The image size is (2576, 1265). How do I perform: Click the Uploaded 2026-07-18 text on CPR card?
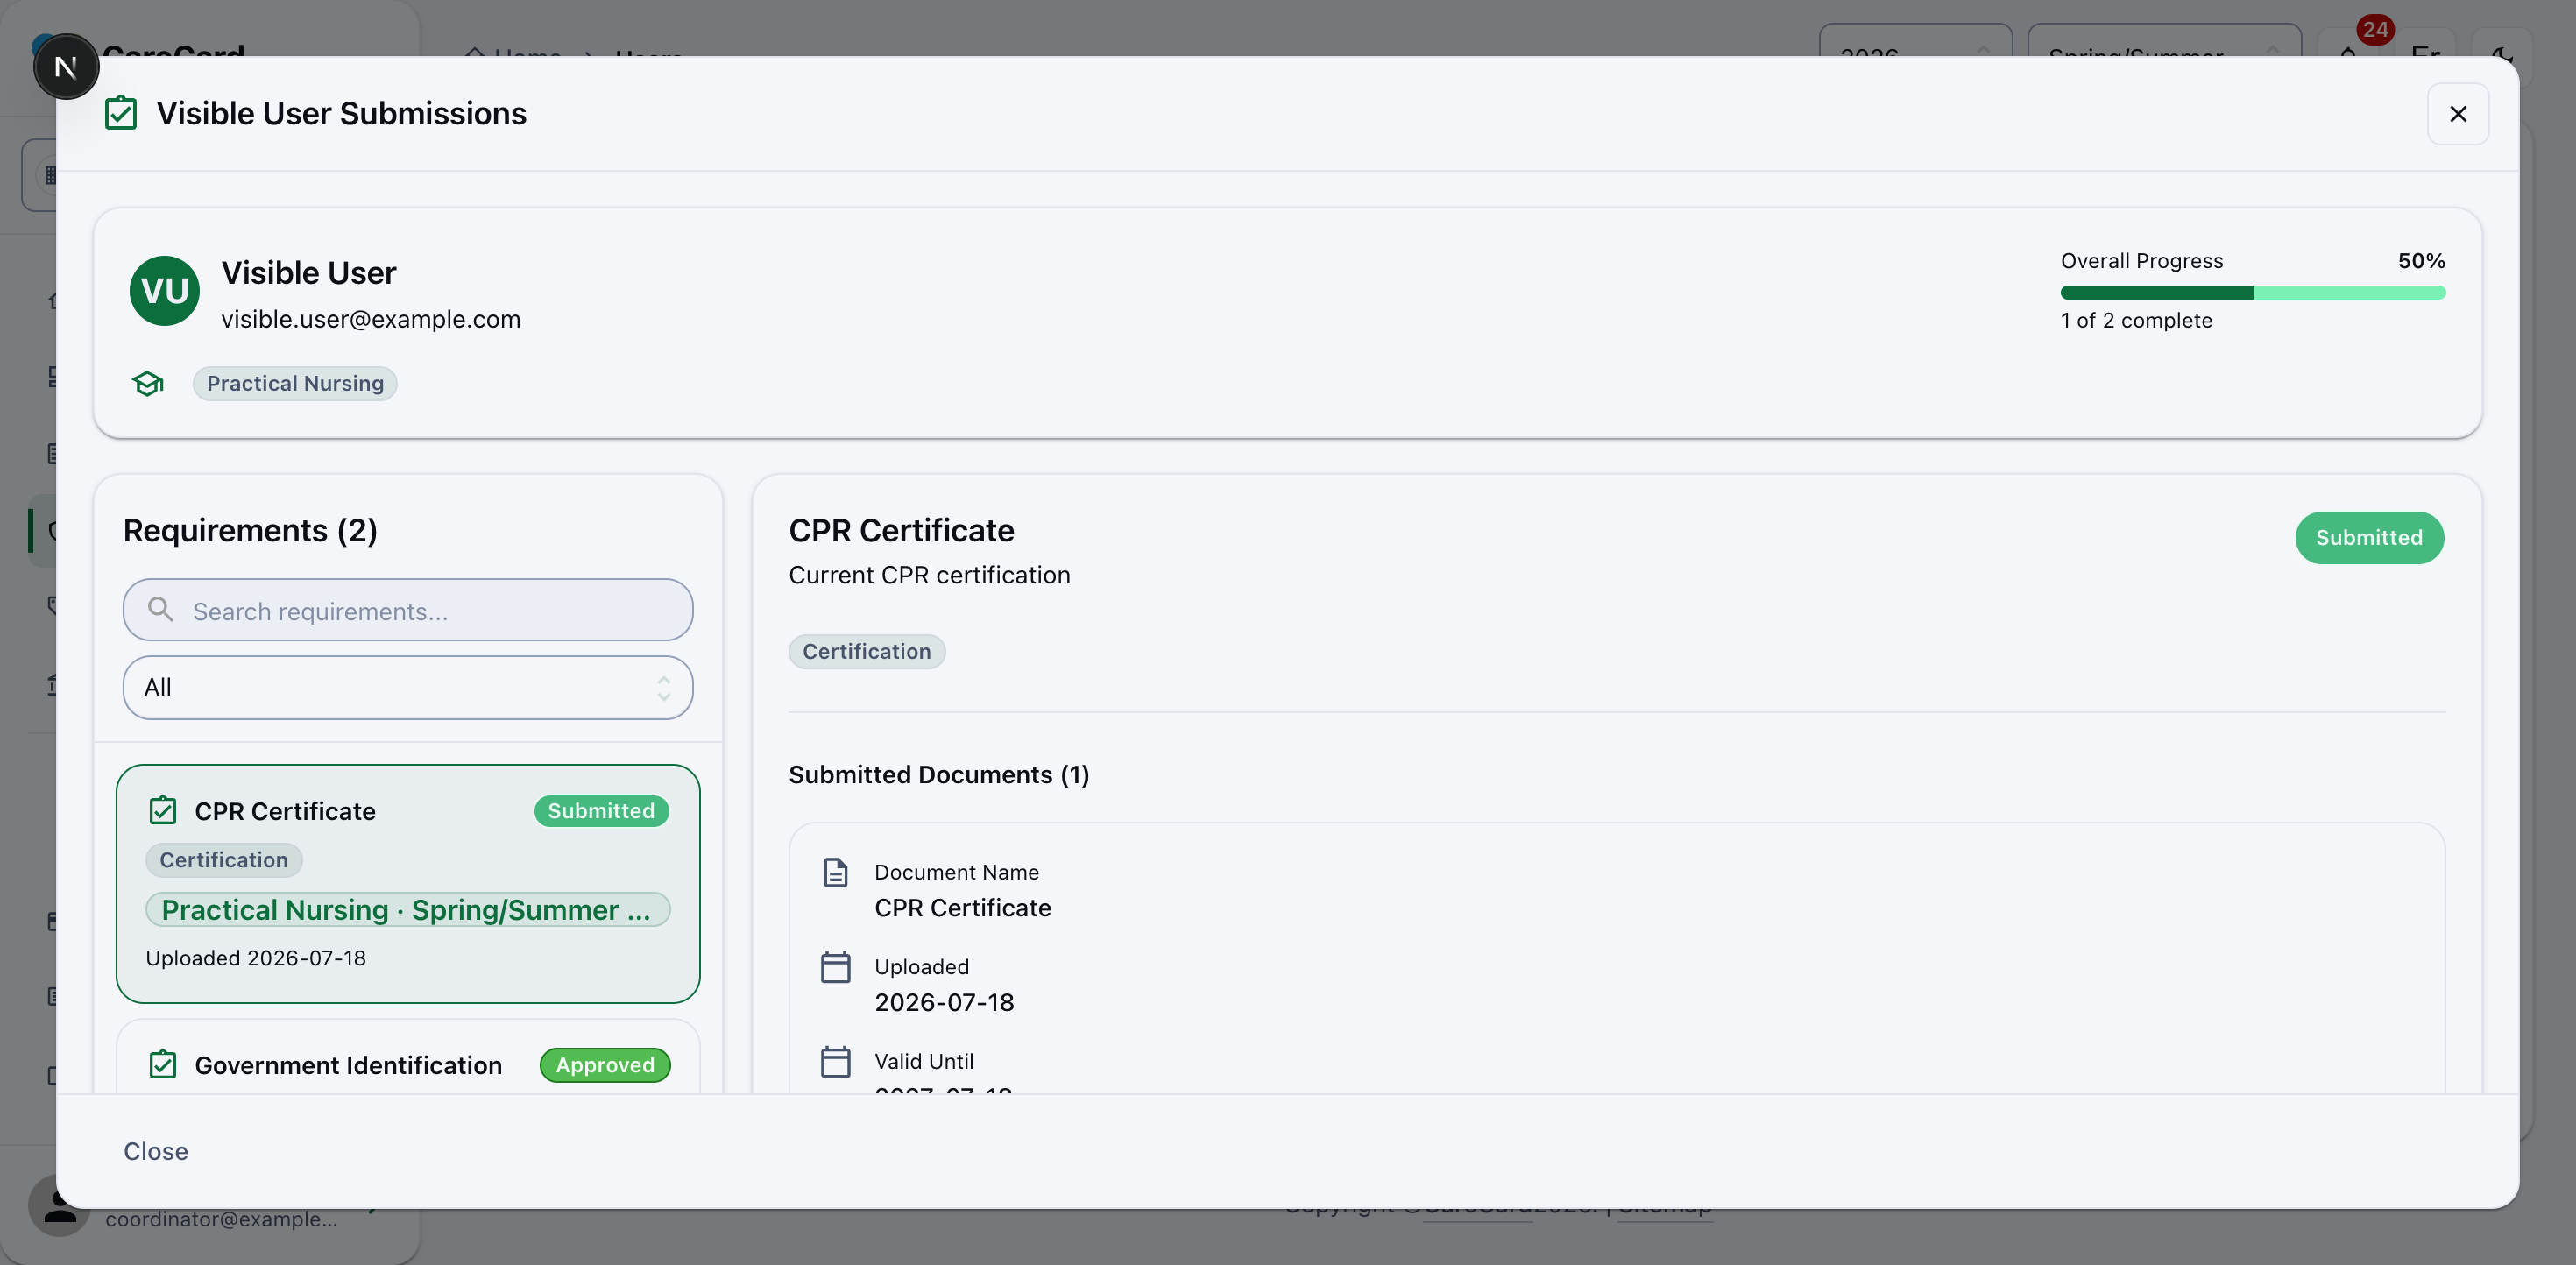[x=256, y=958]
